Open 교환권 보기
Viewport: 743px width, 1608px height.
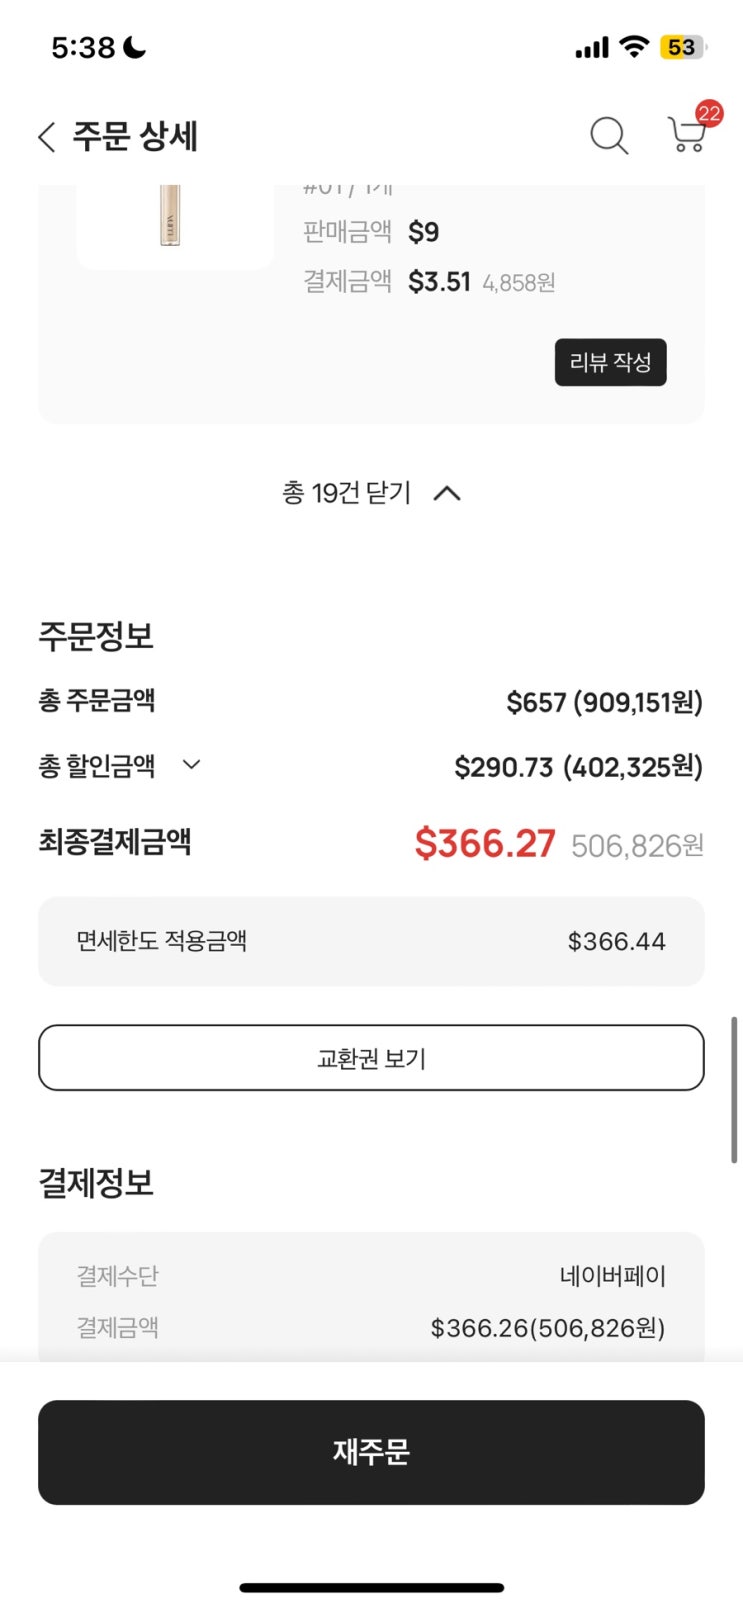pos(371,1058)
